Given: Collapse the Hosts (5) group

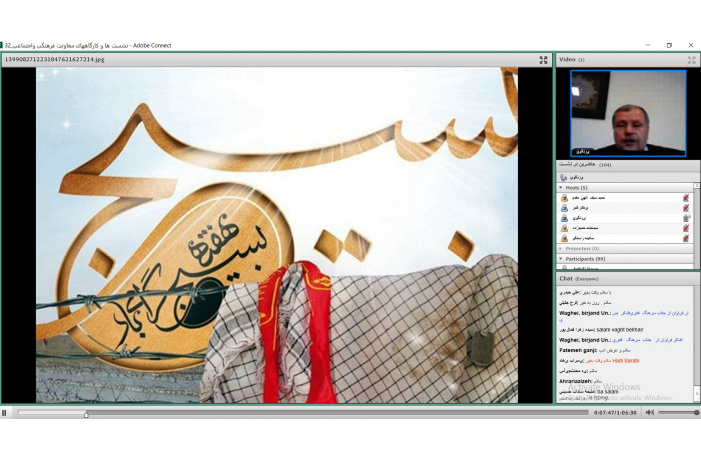Looking at the screenshot, I should click(561, 188).
